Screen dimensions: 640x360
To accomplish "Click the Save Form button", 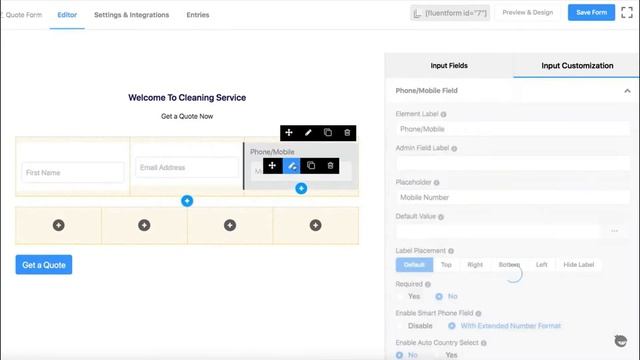I will [591, 13].
